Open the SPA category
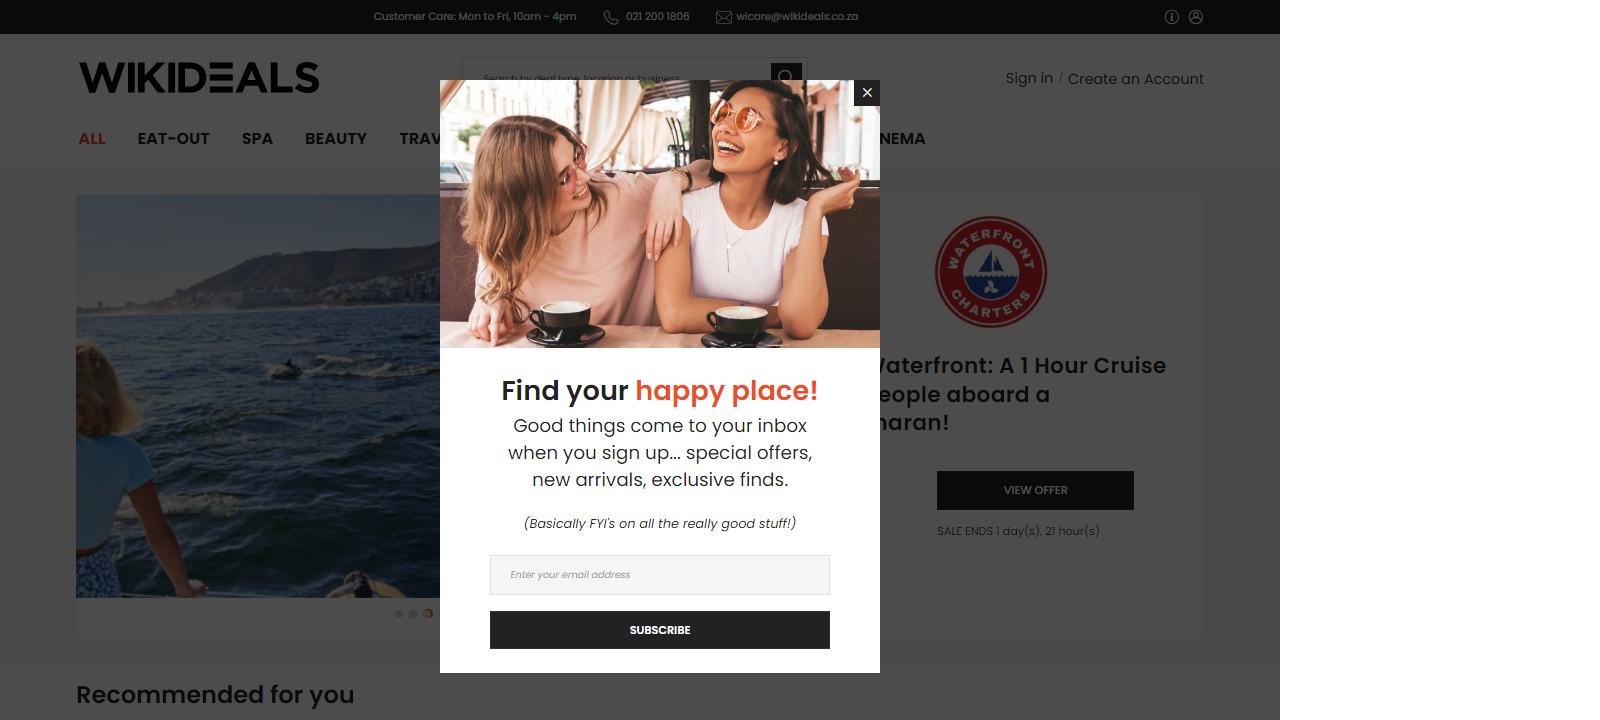This screenshot has height=720, width=1600. pos(257,139)
